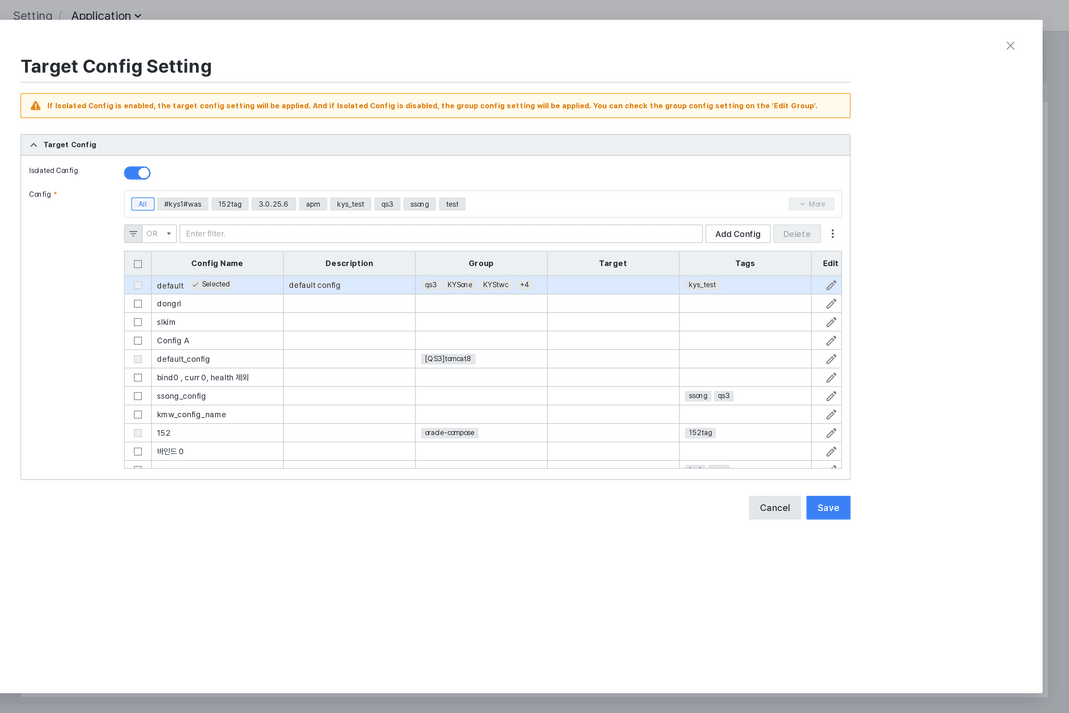Viewport: 1069px width, 713px height.
Task: Sort by Config Name column header
Action: coord(217,263)
